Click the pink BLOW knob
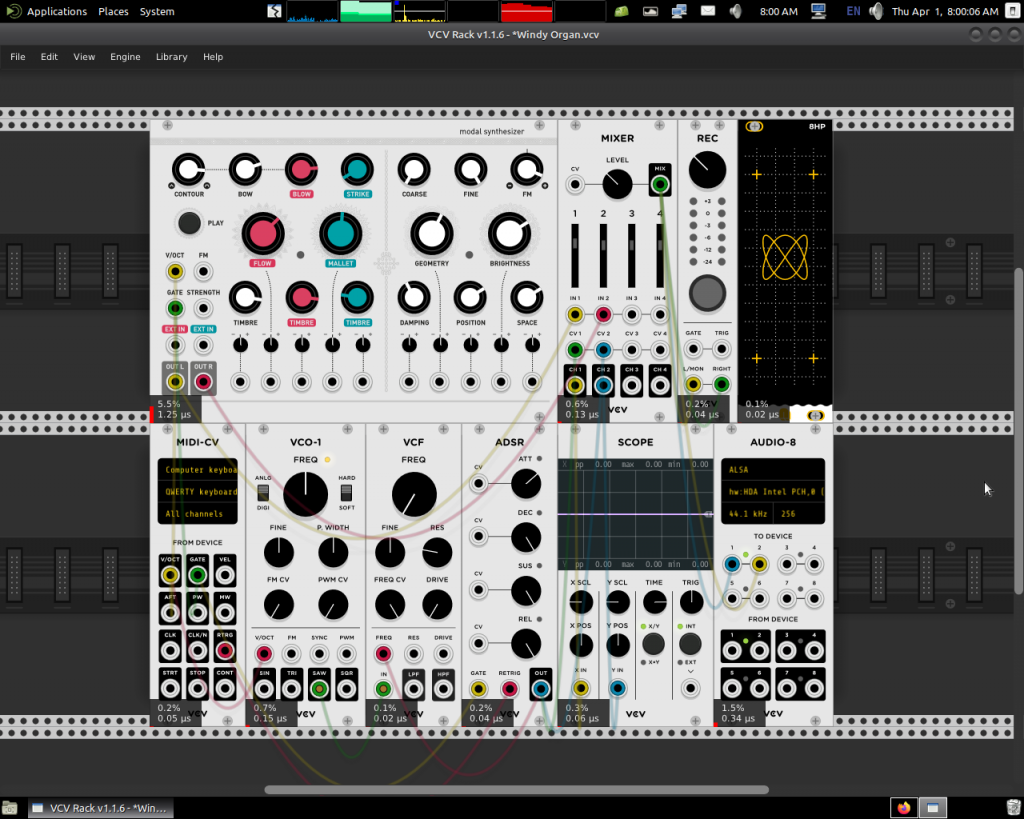 pos(301,170)
